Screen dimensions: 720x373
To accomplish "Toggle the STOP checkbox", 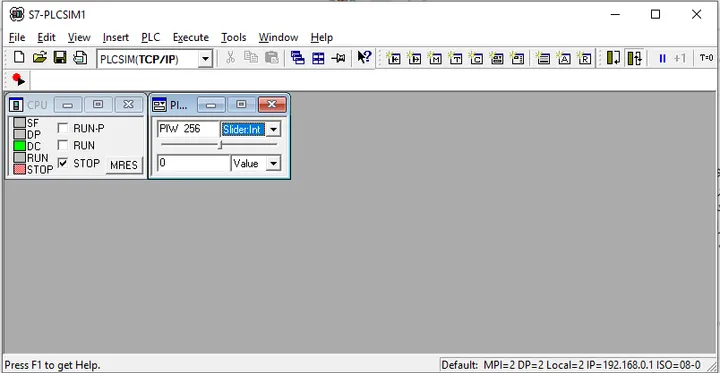I will 63,163.
